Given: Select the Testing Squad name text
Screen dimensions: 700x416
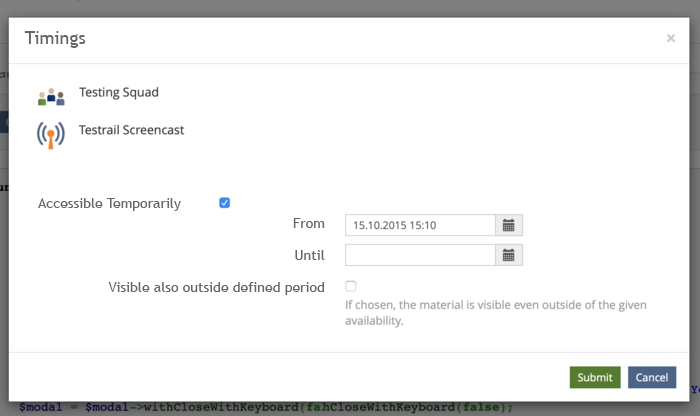Looking at the screenshot, I should coord(119,93).
